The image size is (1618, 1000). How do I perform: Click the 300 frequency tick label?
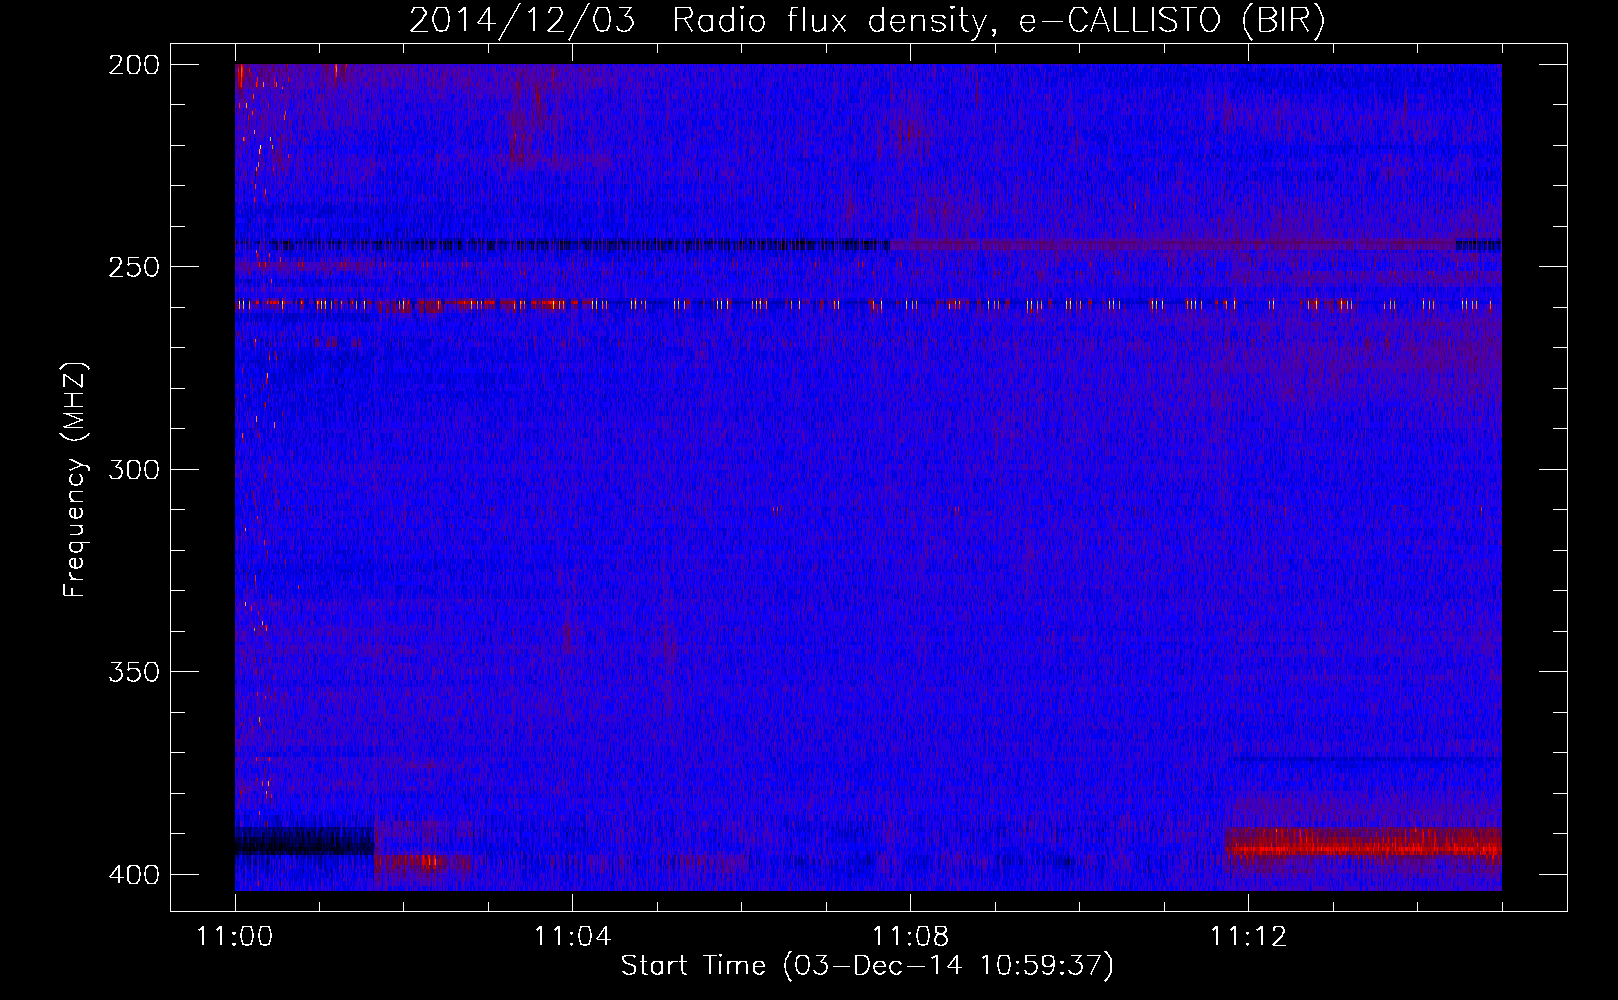point(134,469)
